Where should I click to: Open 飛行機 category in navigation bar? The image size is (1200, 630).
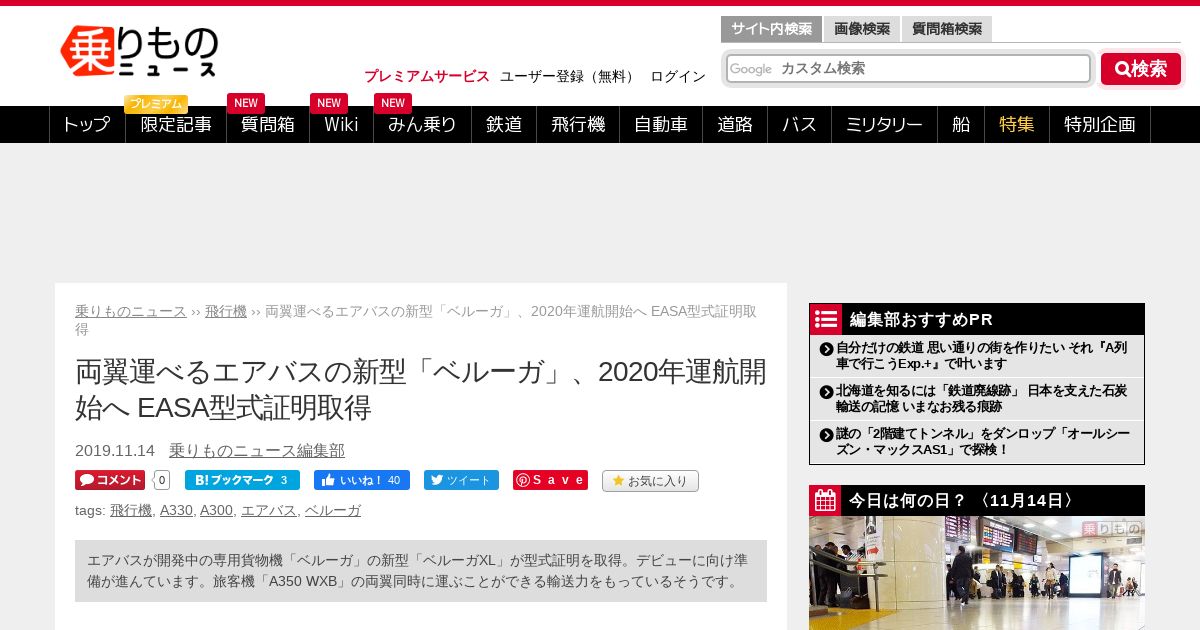[578, 124]
